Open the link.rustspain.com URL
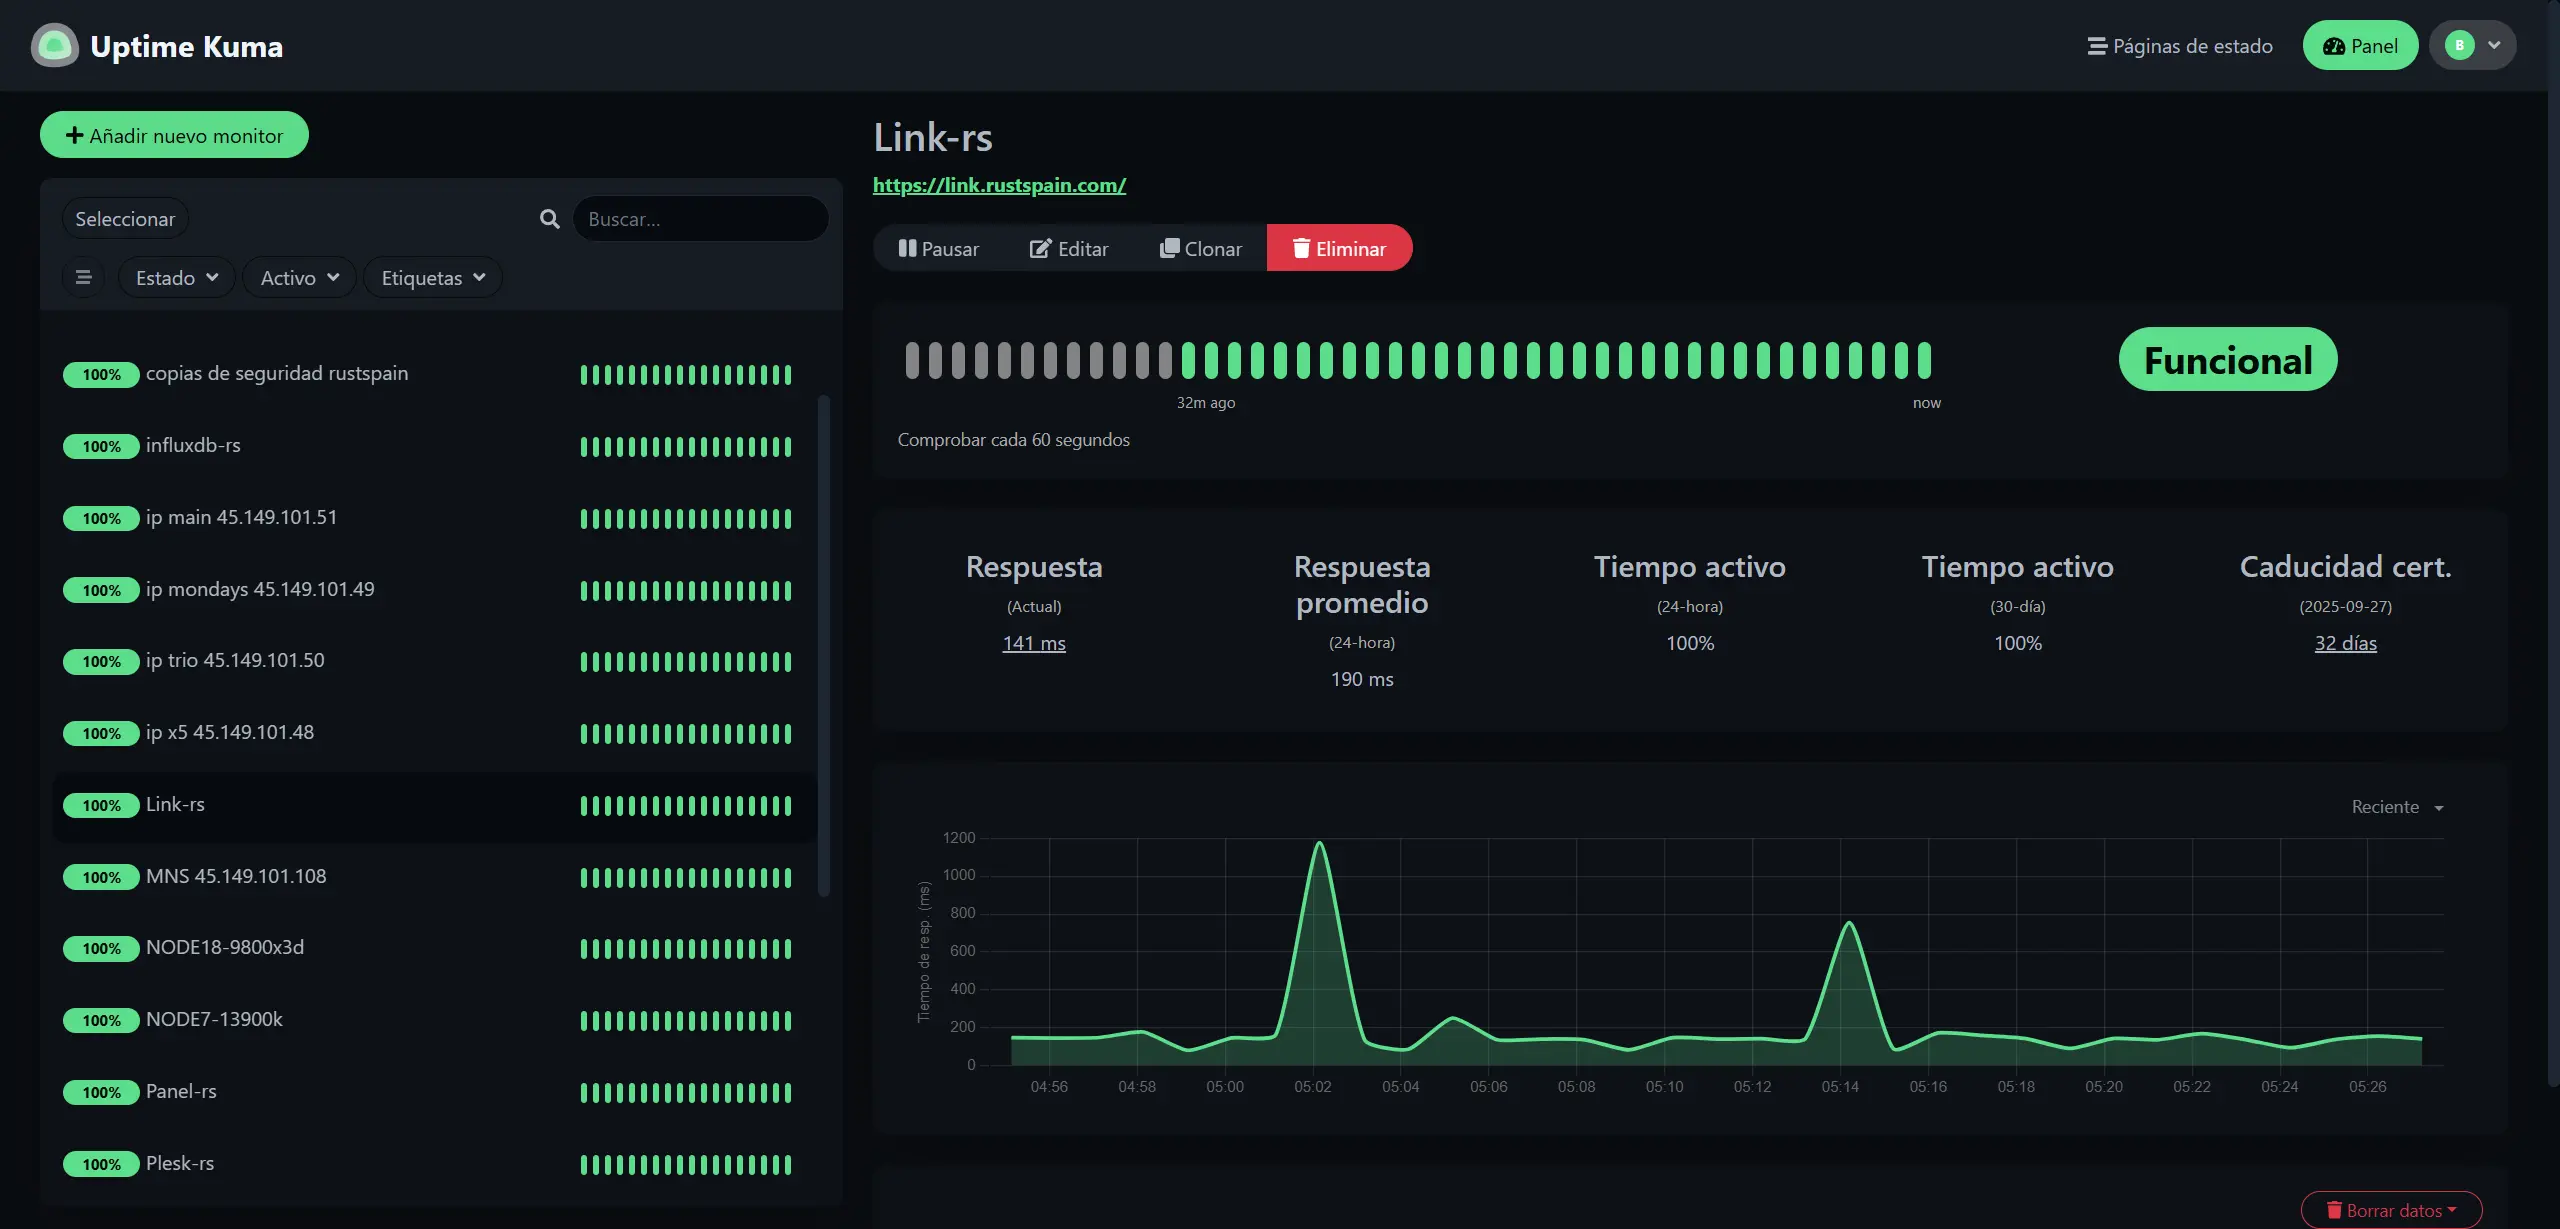The width and height of the screenshot is (2560, 1229). (x=999, y=185)
